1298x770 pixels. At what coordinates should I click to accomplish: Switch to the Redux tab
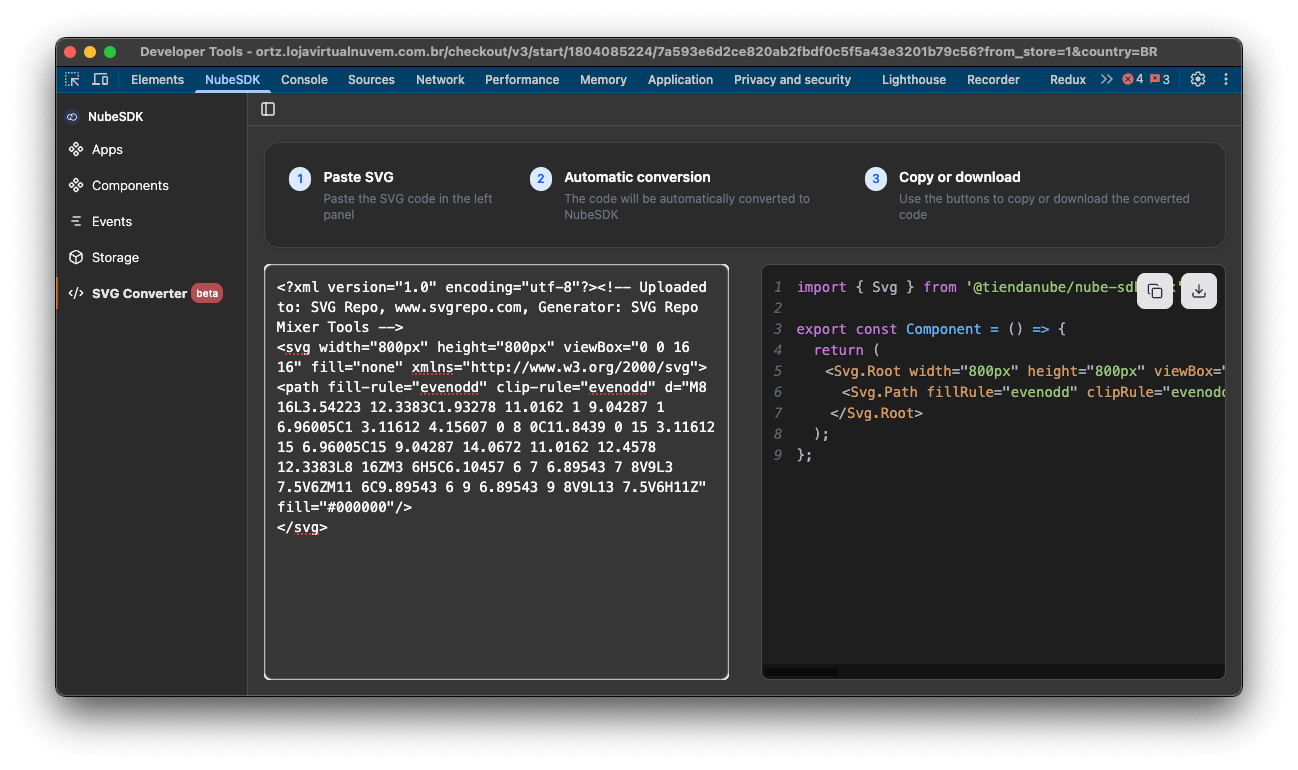coord(1067,79)
